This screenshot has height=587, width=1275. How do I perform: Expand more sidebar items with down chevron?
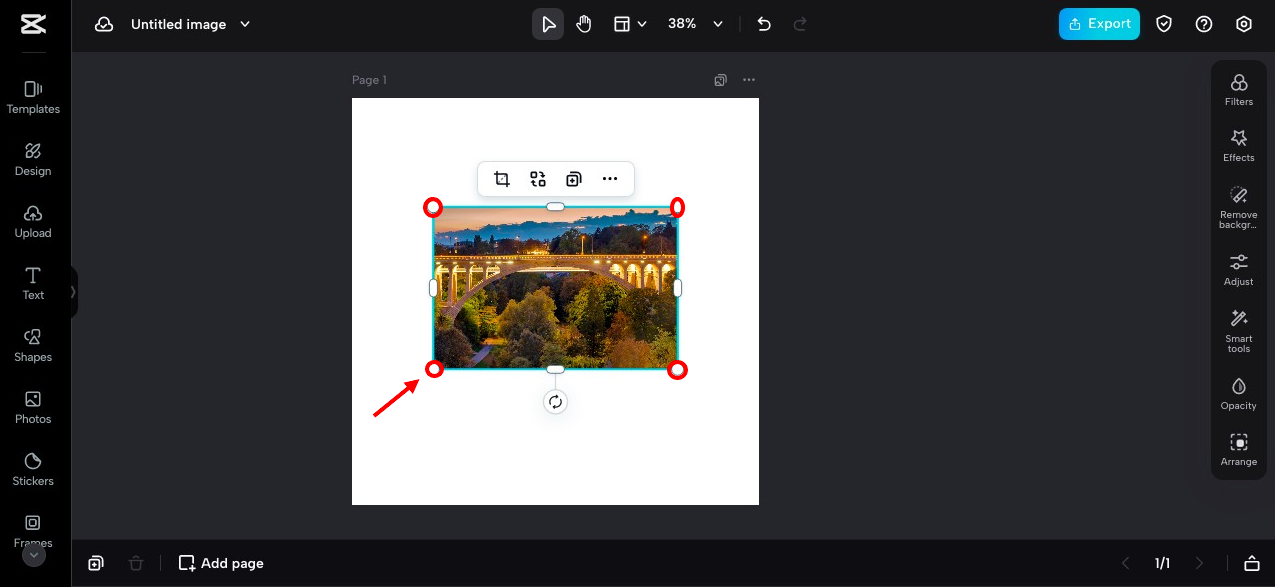(x=34, y=555)
